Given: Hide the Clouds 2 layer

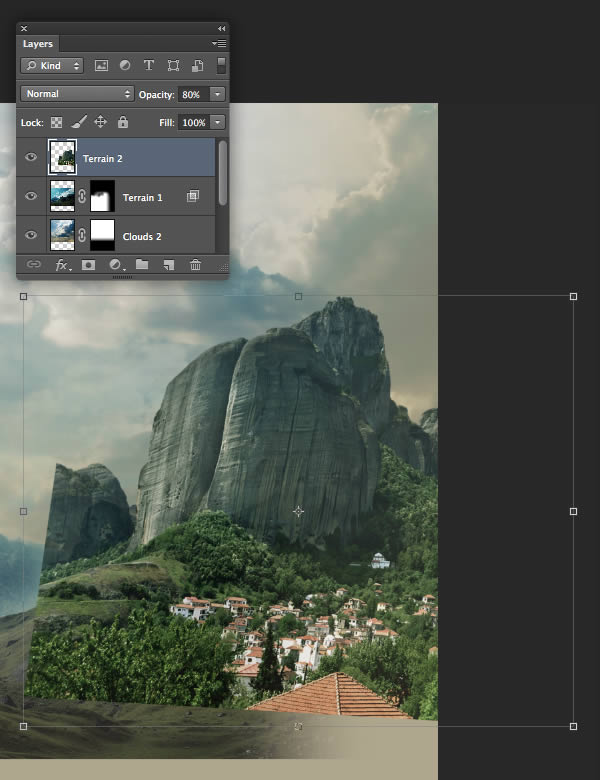Looking at the screenshot, I should coord(31,235).
